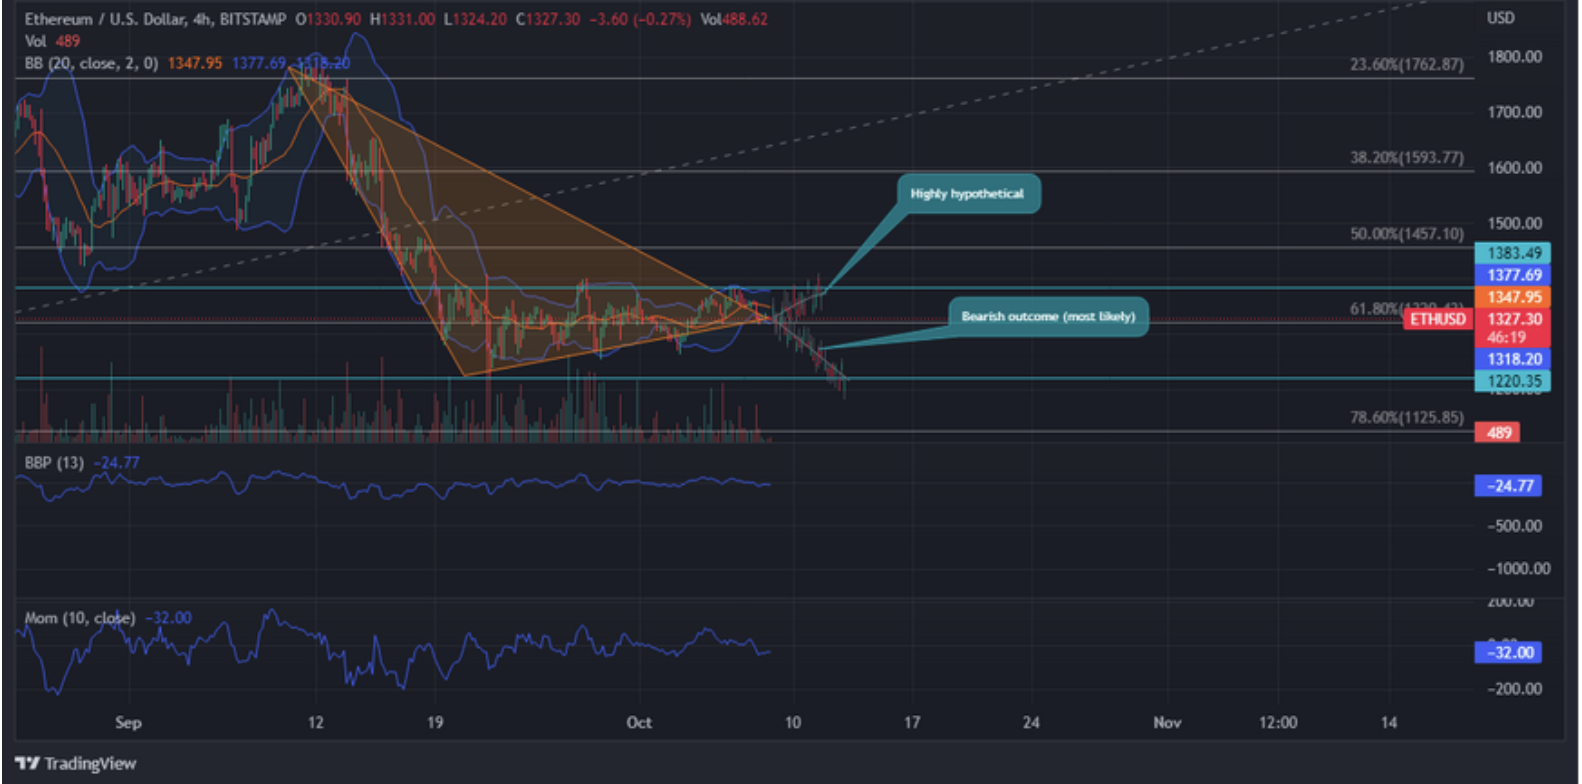
Task: Click the Oct marker on time axis
Action: click(639, 722)
